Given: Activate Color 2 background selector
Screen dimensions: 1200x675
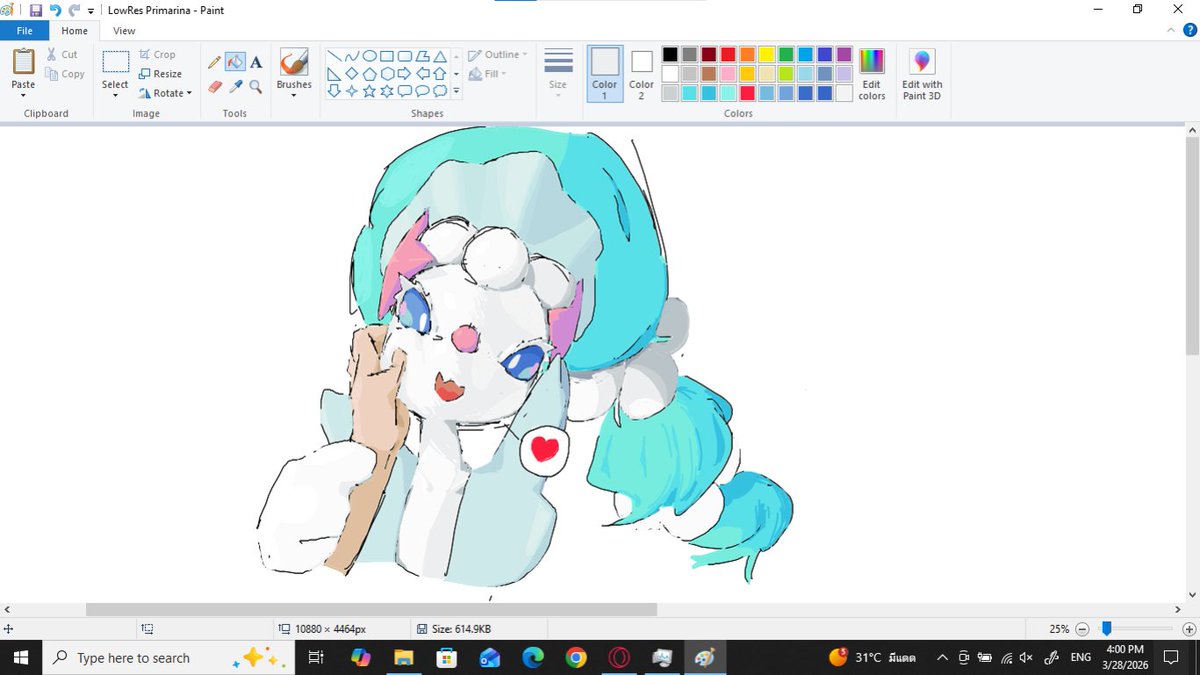Looking at the screenshot, I should 642,74.
